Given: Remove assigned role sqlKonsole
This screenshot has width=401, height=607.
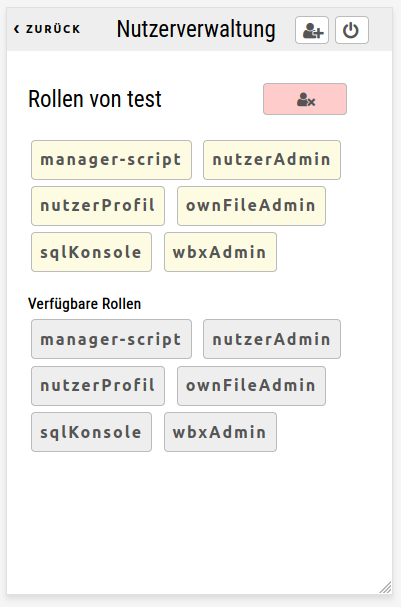Looking at the screenshot, I should click(91, 252).
